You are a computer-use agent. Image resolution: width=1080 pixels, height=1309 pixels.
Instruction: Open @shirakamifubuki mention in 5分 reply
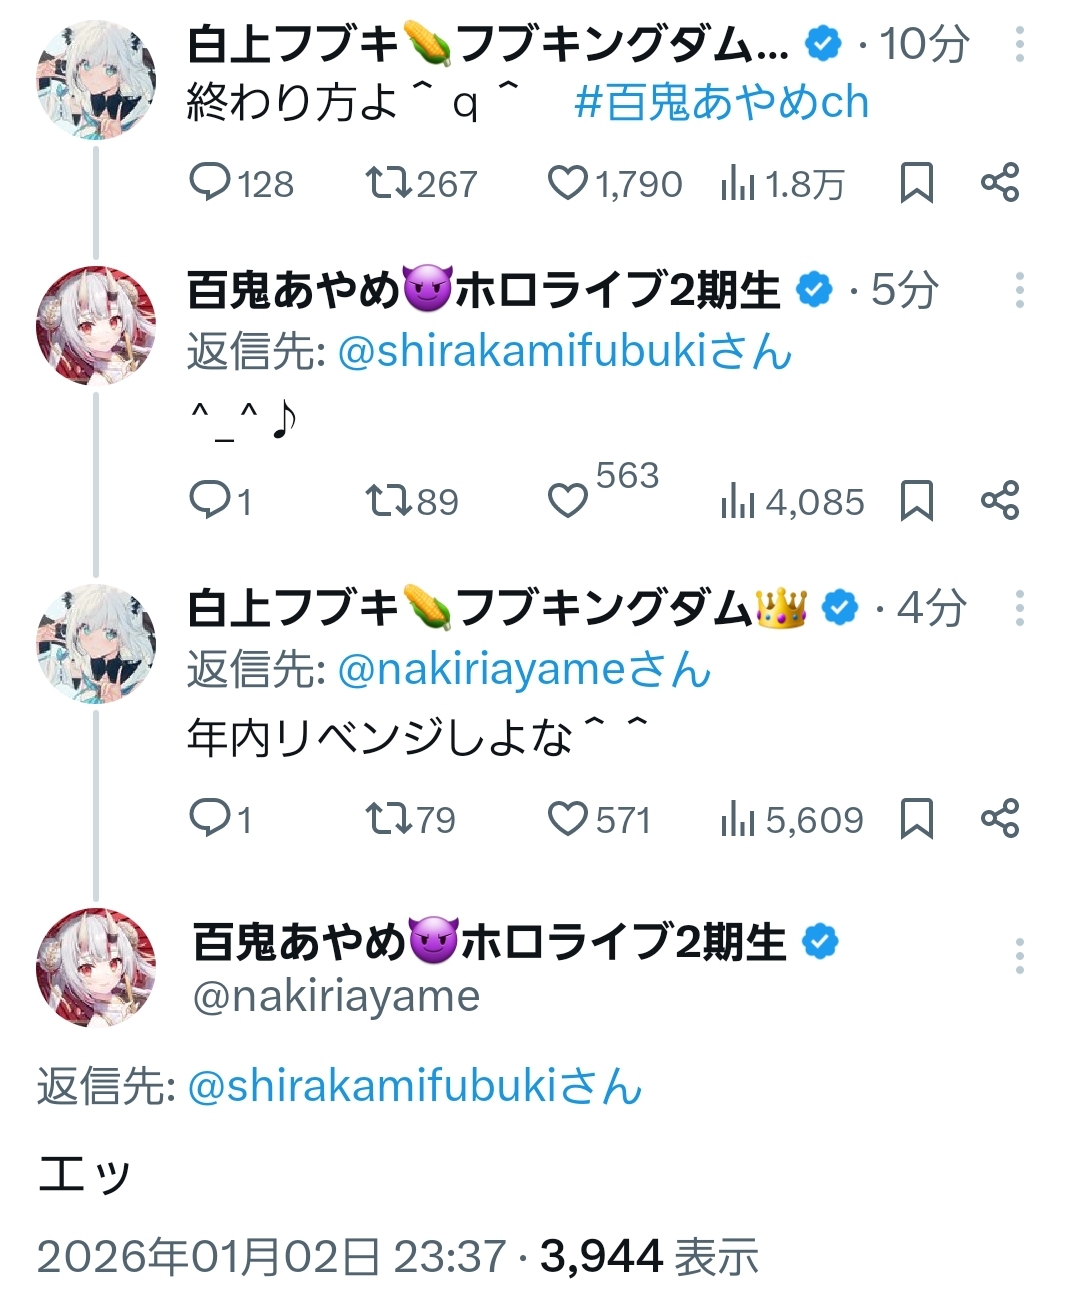[x=564, y=351]
